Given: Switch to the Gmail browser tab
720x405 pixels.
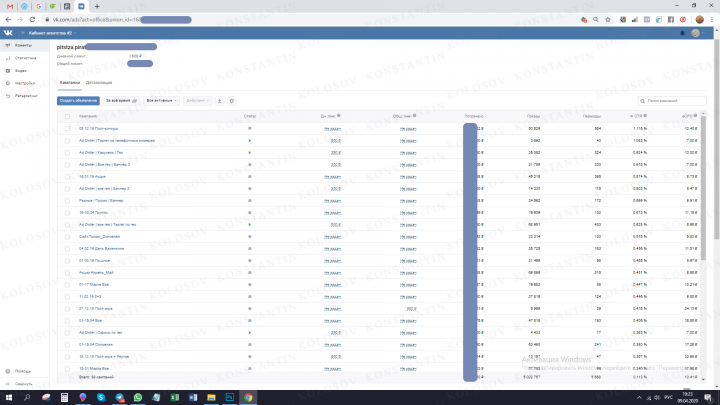Looking at the screenshot, I should 10,6.
